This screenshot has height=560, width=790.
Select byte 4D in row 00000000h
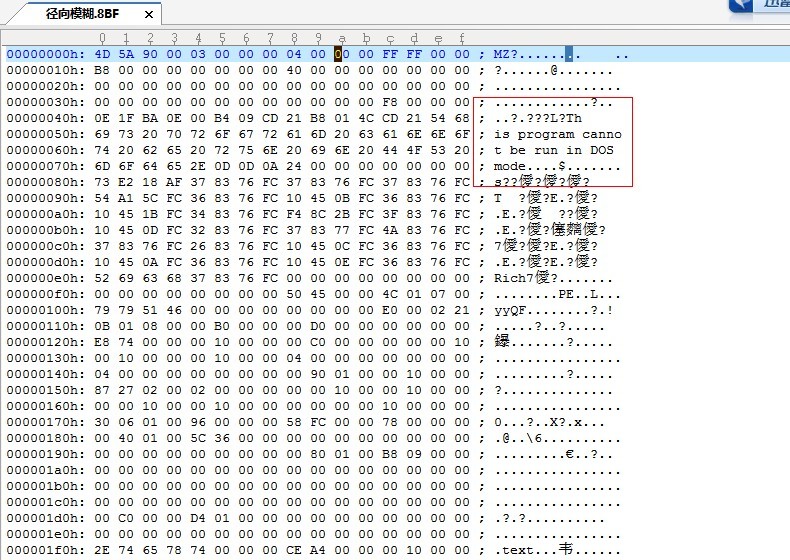(102, 54)
